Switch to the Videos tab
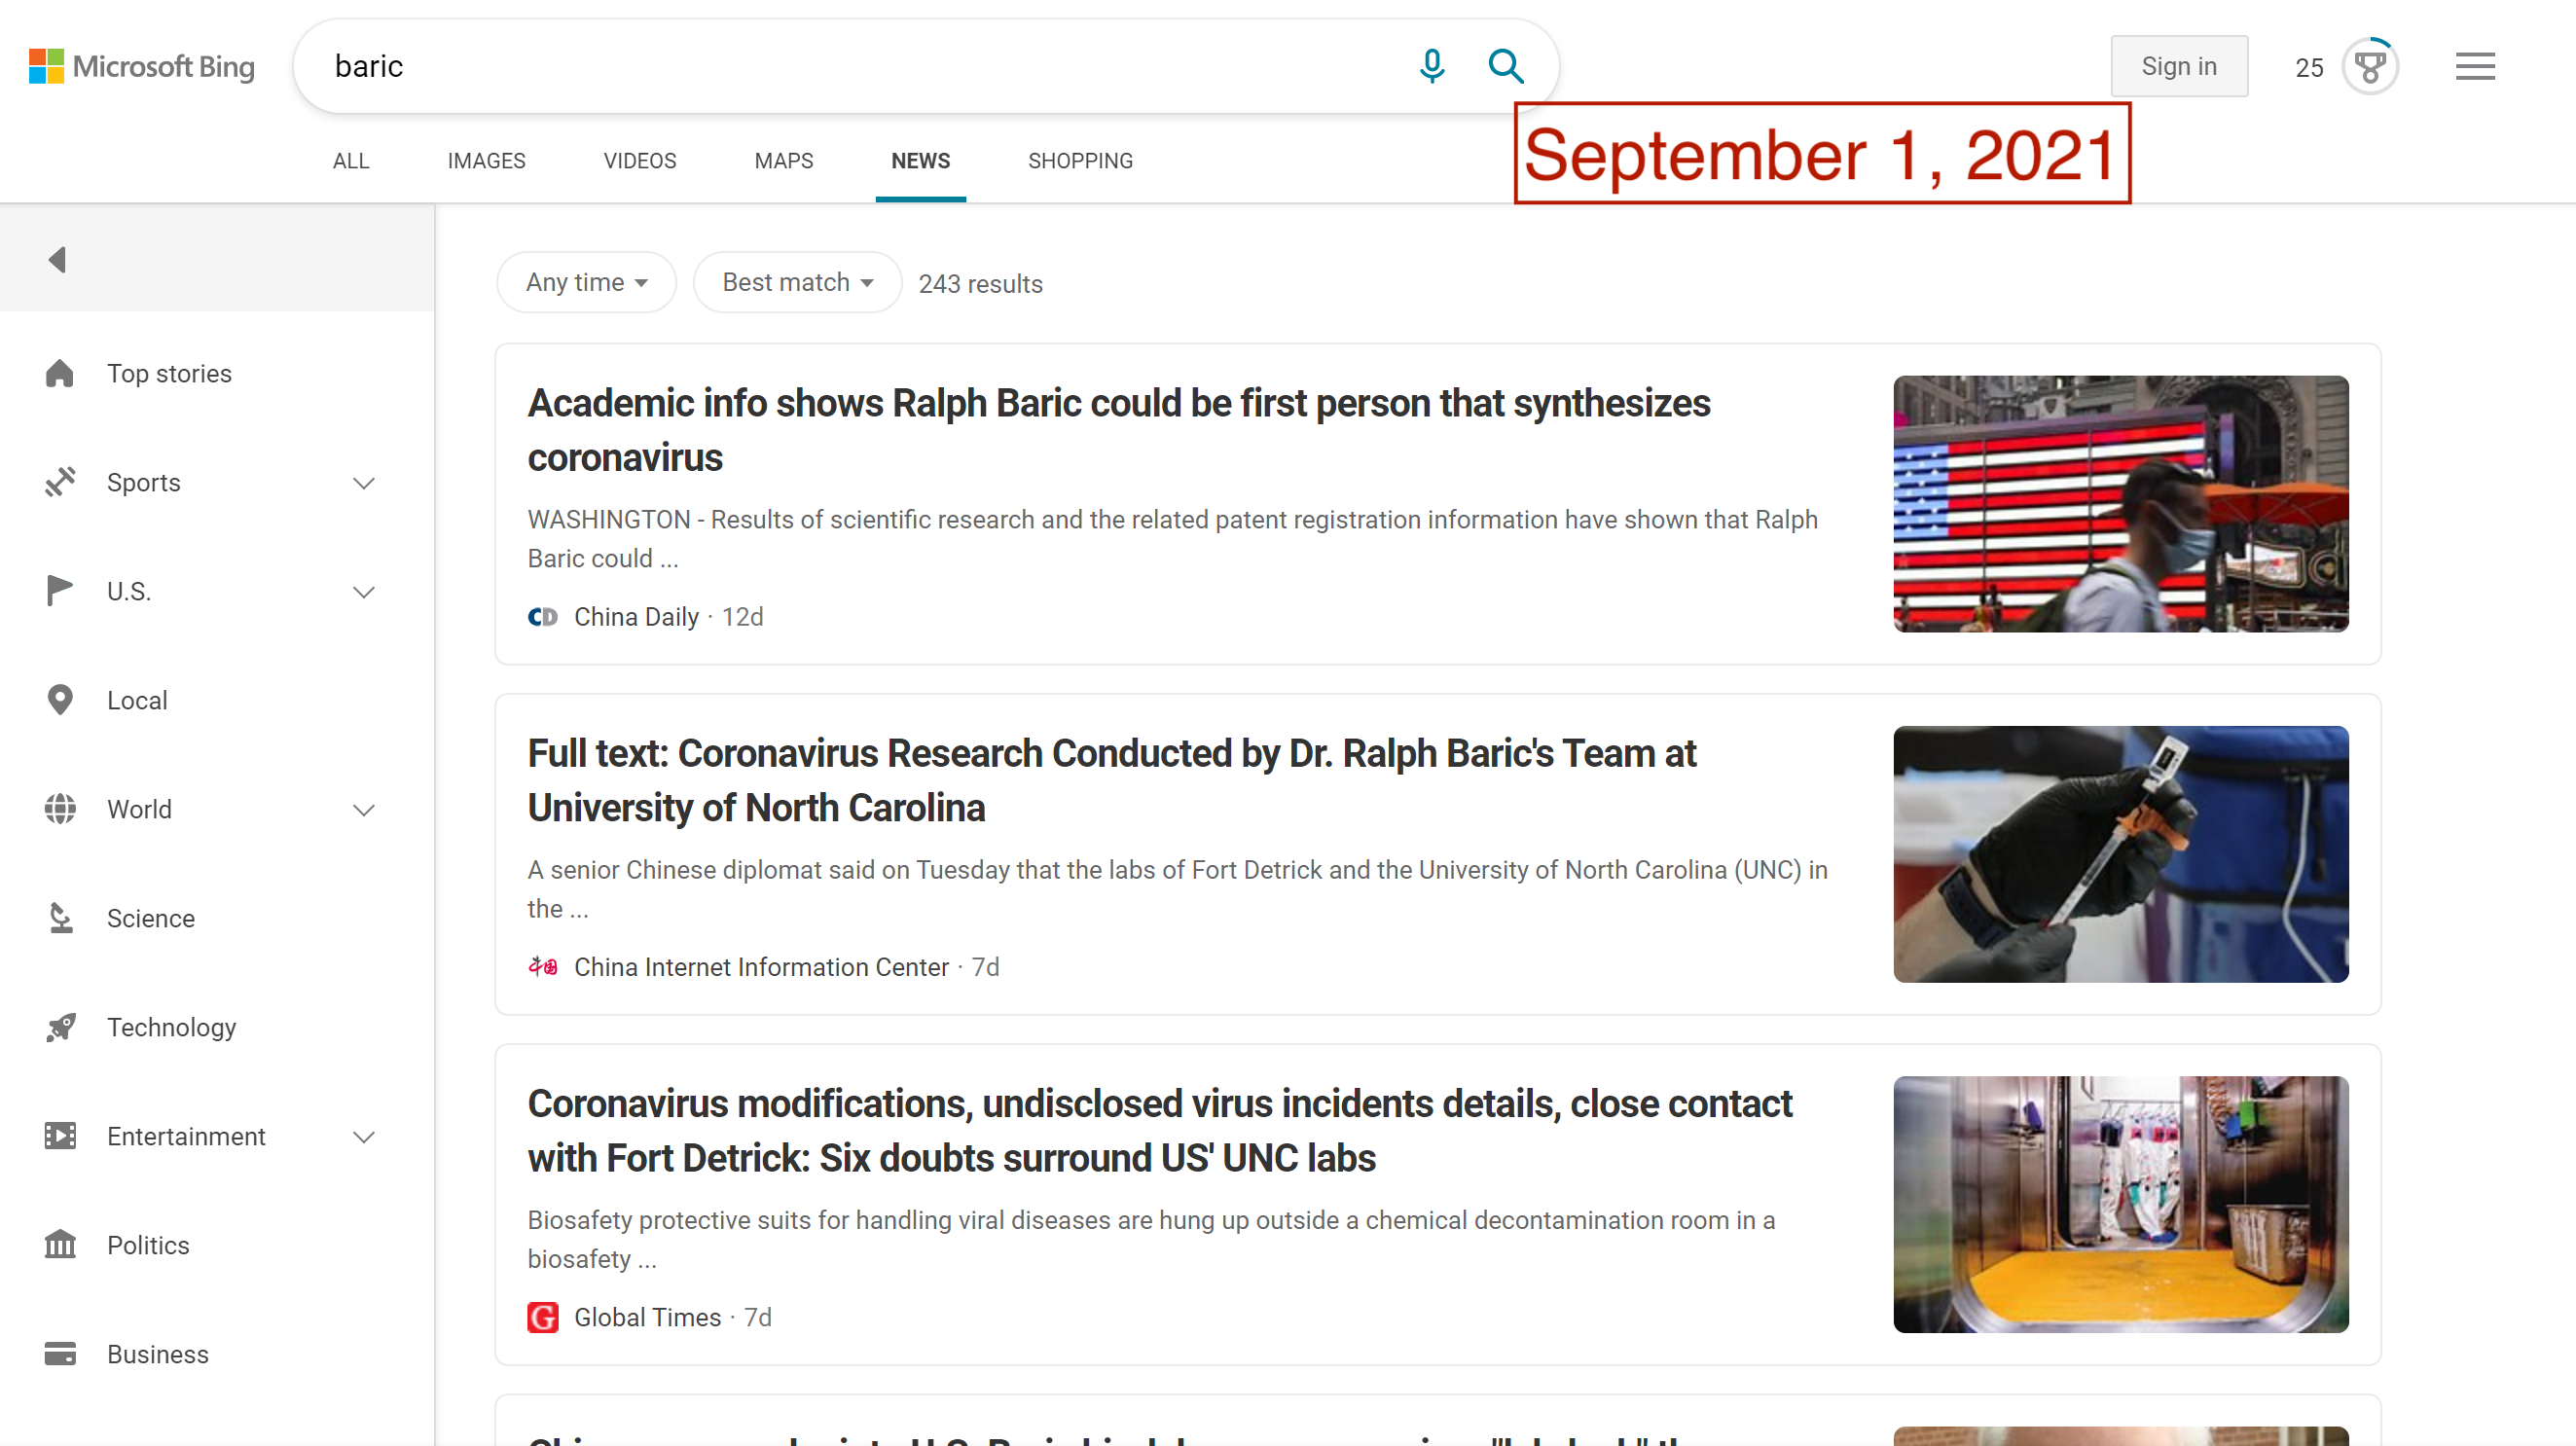Image resolution: width=2576 pixels, height=1446 pixels. (639, 161)
